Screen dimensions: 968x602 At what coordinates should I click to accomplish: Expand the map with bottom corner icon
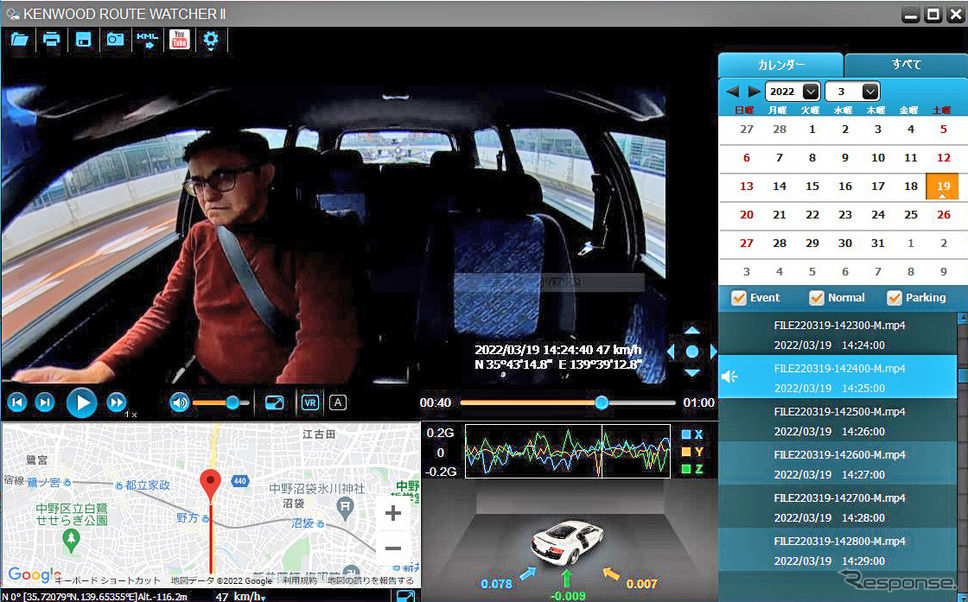(406, 596)
